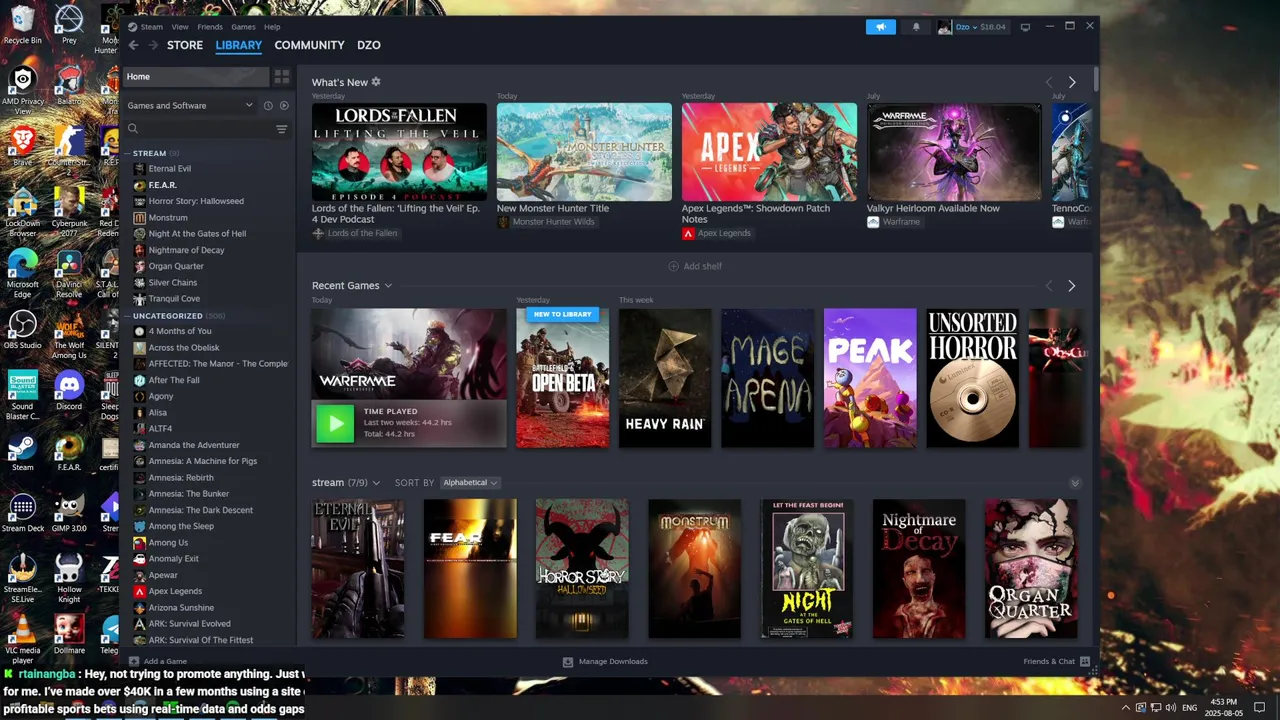Open the Help menu
This screenshot has height=720, width=1280.
pos(272,27)
